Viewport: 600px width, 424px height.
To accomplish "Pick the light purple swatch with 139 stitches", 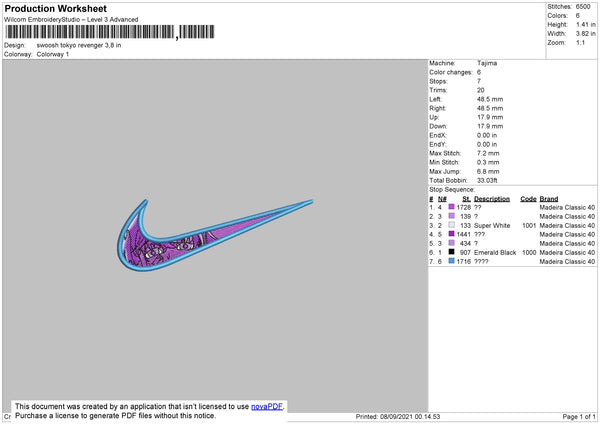I will [452, 216].
